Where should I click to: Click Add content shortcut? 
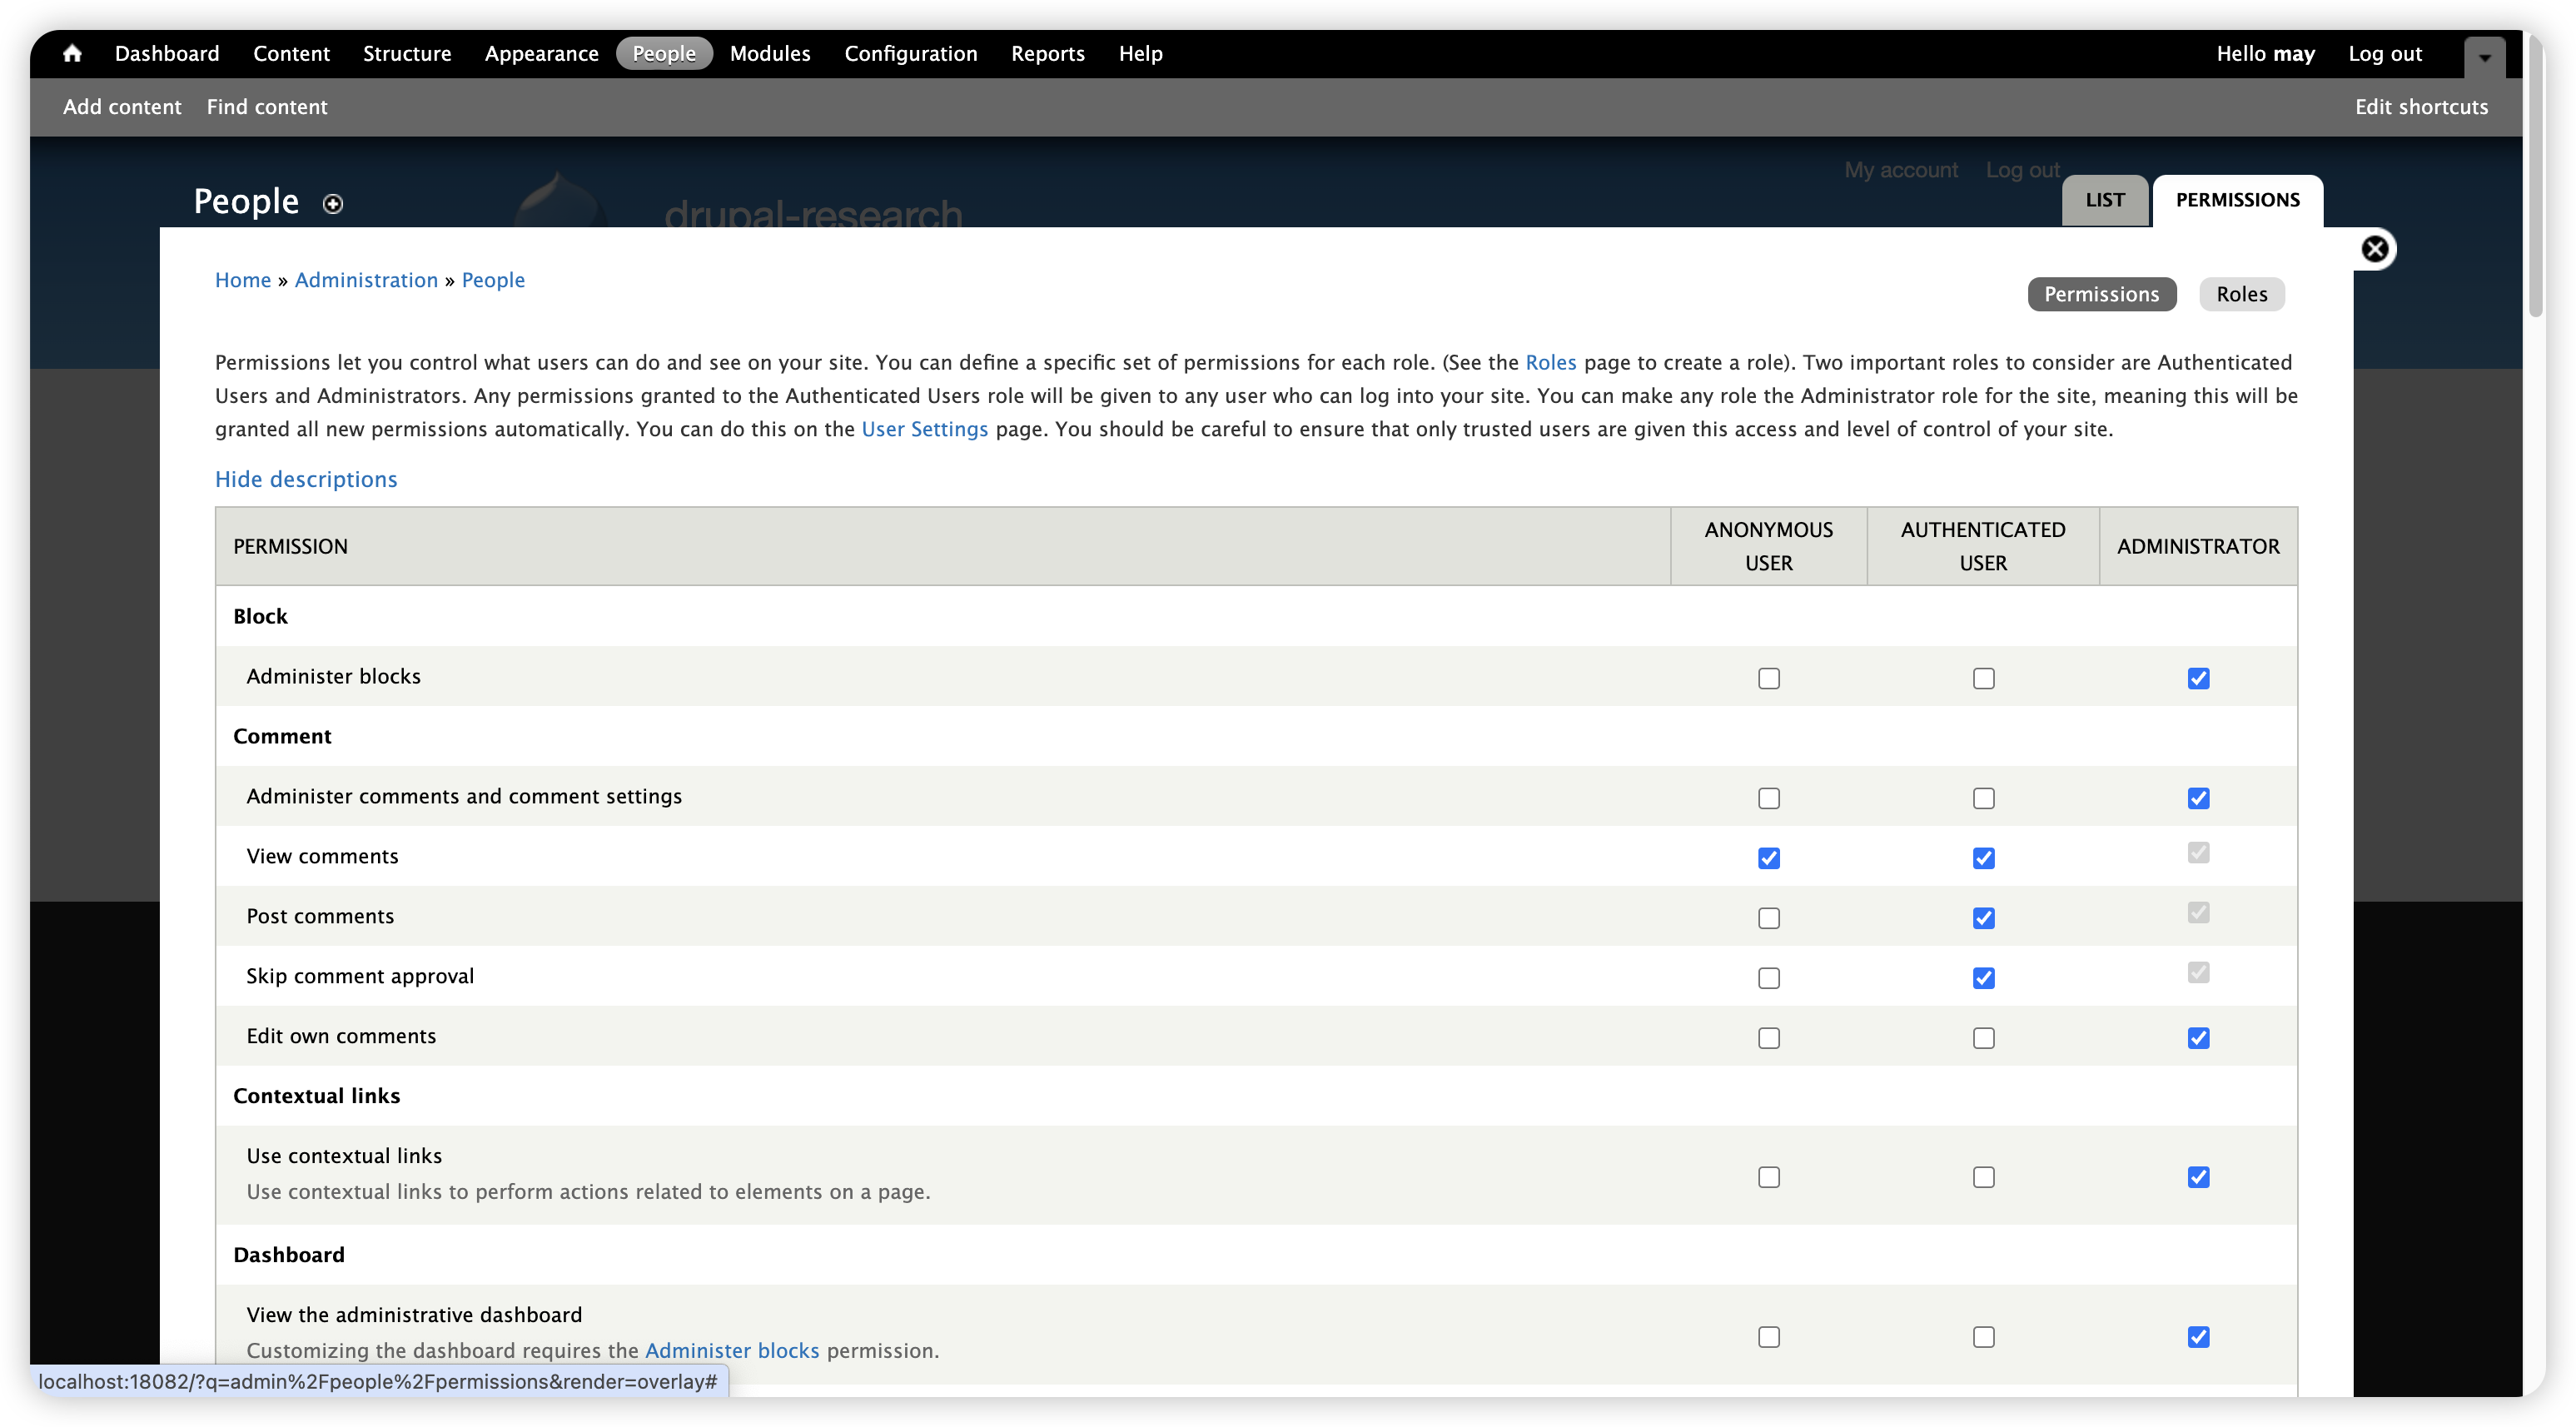(122, 106)
